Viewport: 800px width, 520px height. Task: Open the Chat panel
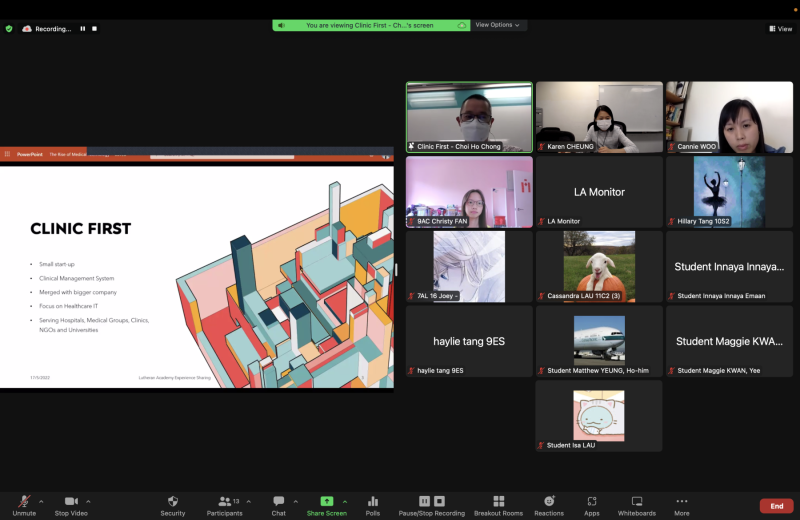point(279,505)
